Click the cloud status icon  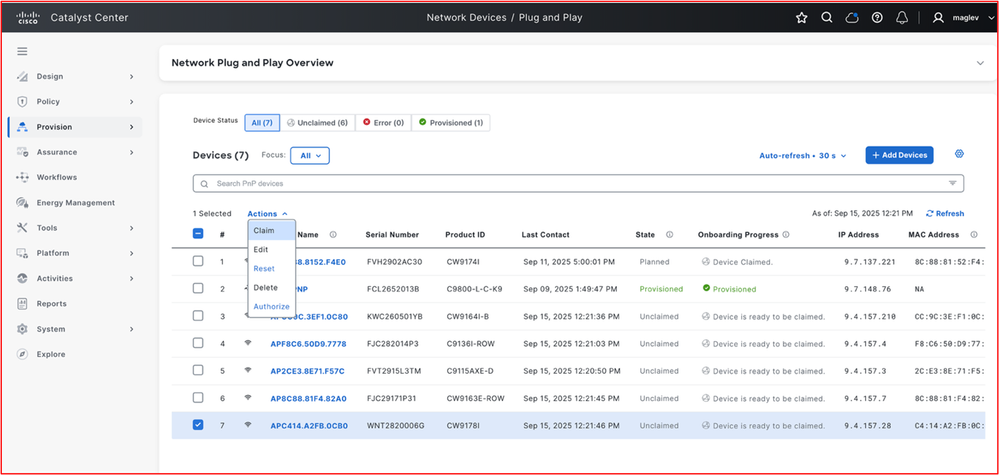852,18
